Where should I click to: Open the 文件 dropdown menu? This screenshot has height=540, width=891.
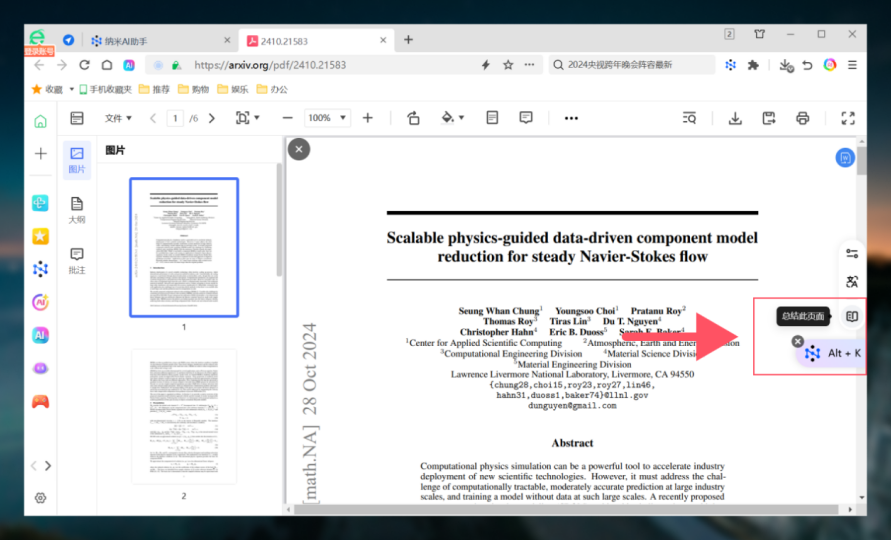[118, 118]
